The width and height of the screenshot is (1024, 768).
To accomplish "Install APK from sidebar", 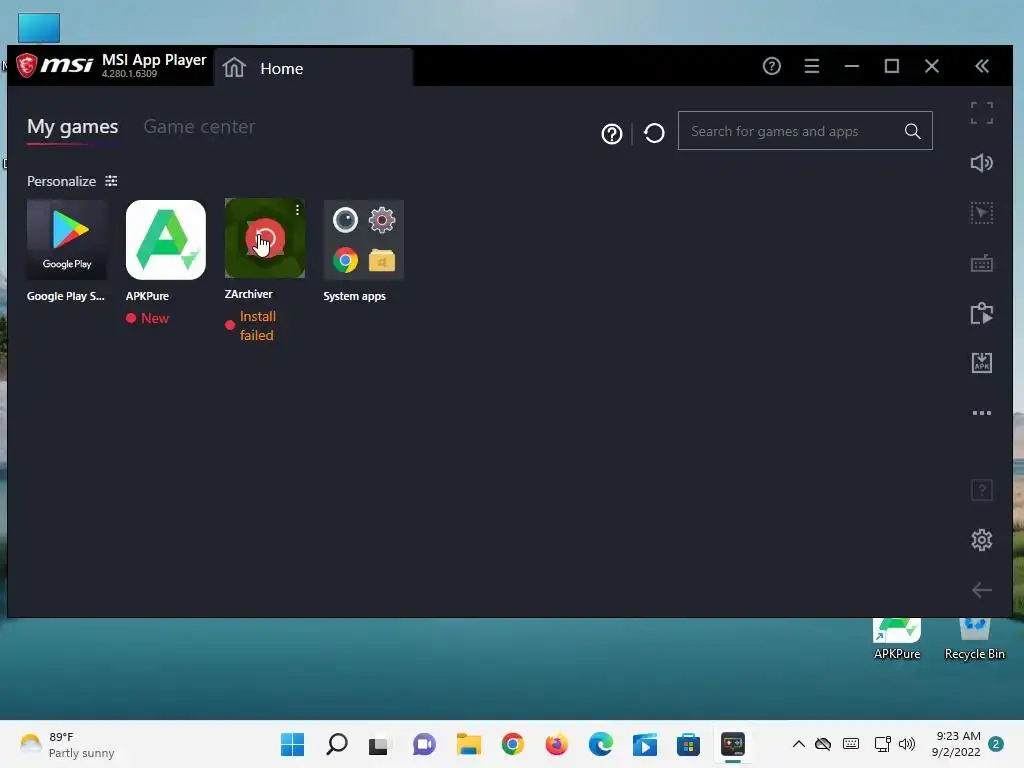I will coord(982,362).
